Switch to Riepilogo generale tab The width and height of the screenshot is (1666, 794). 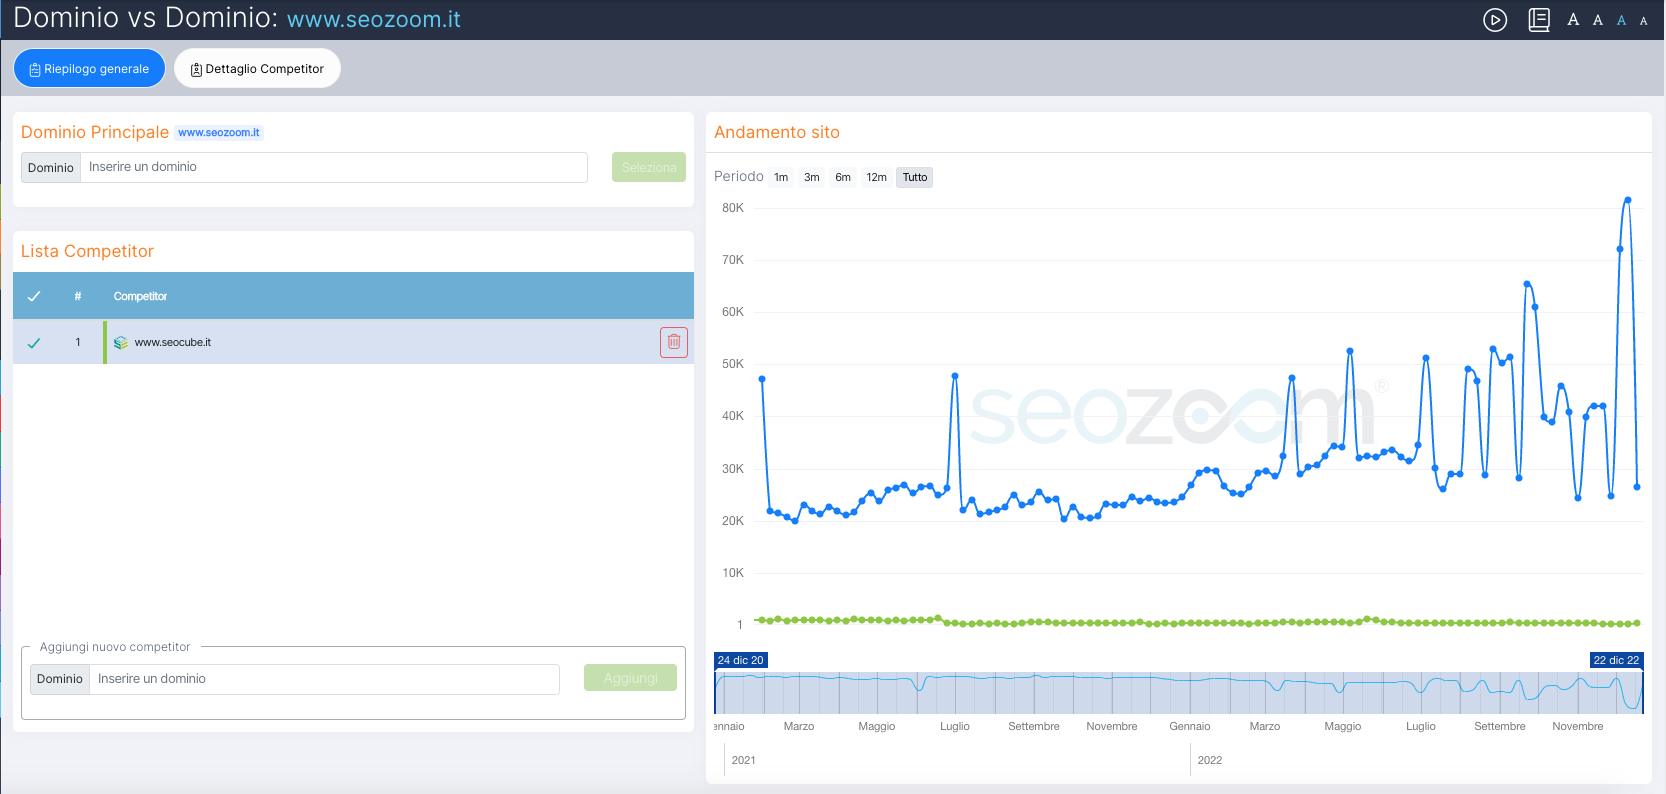pos(89,69)
